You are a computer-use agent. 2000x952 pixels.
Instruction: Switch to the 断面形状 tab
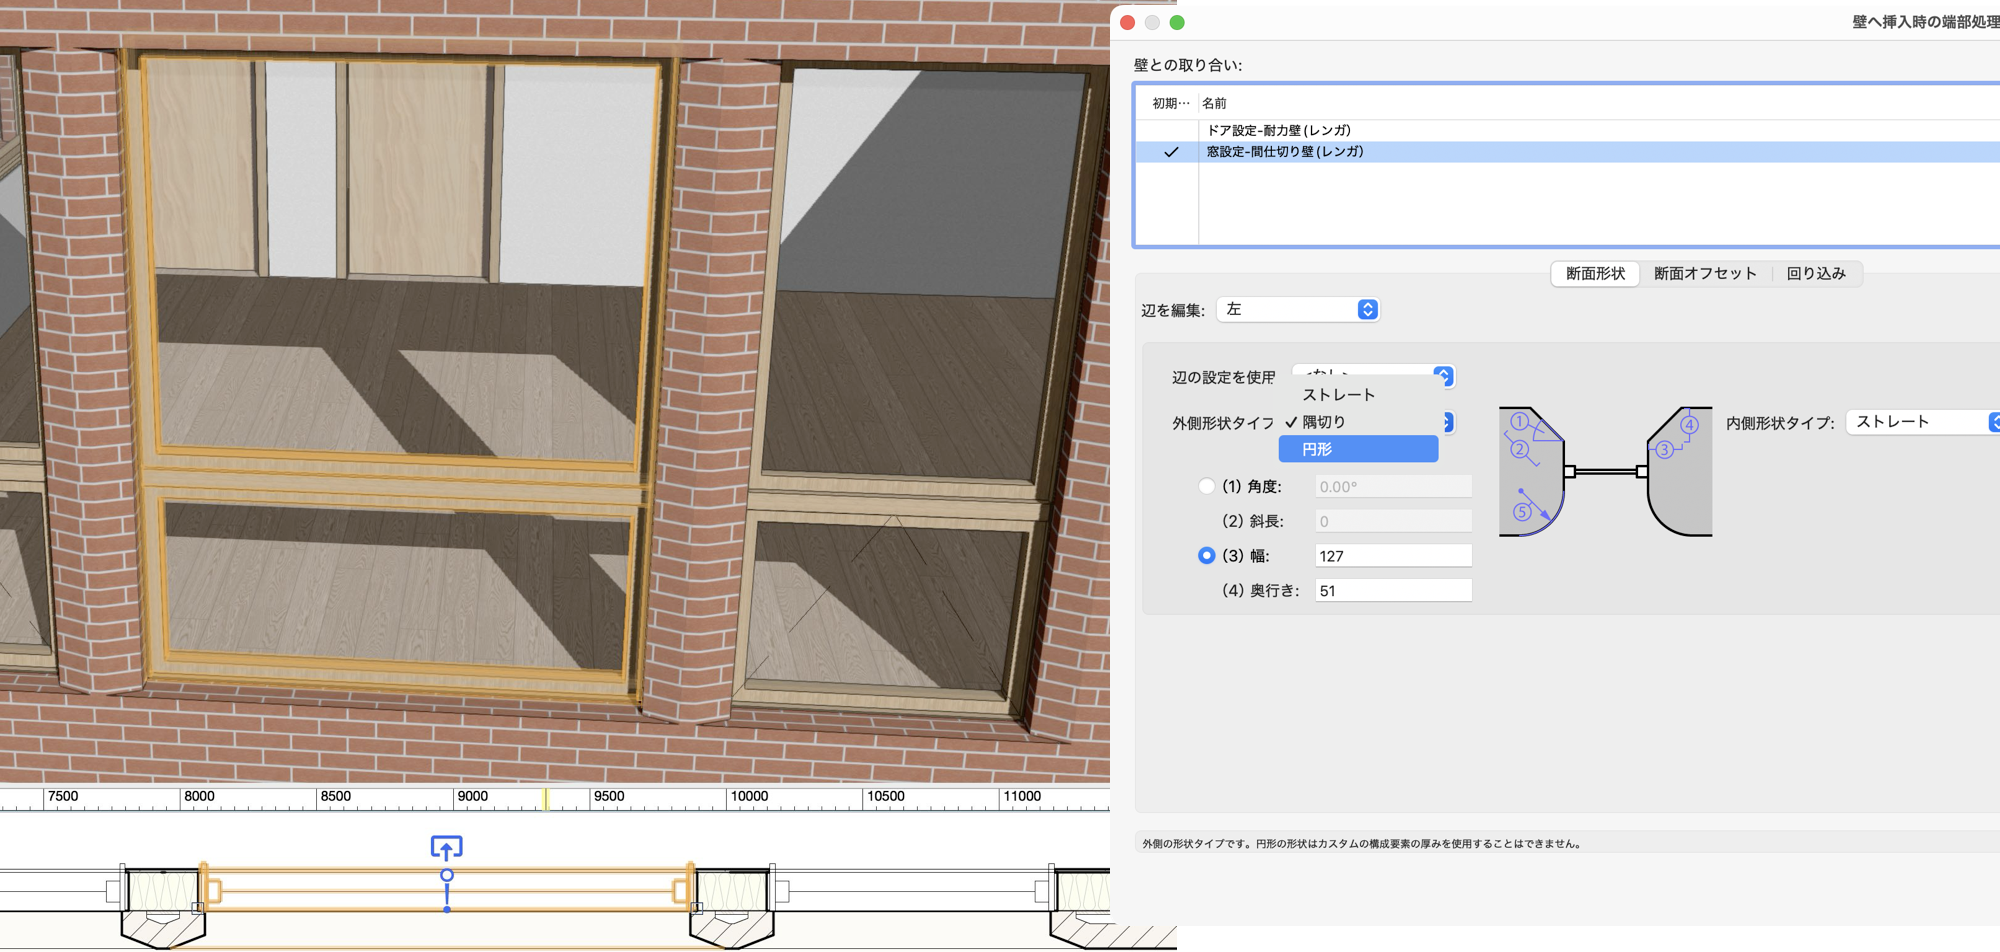1595,273
